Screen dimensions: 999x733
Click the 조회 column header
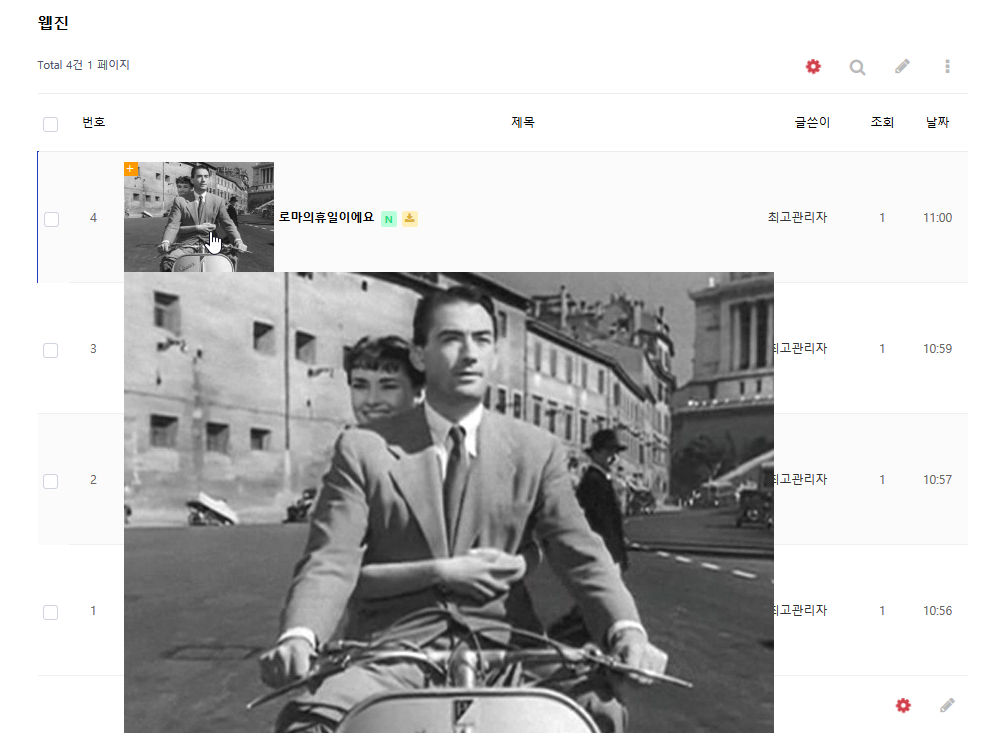[x=882, y=122]
